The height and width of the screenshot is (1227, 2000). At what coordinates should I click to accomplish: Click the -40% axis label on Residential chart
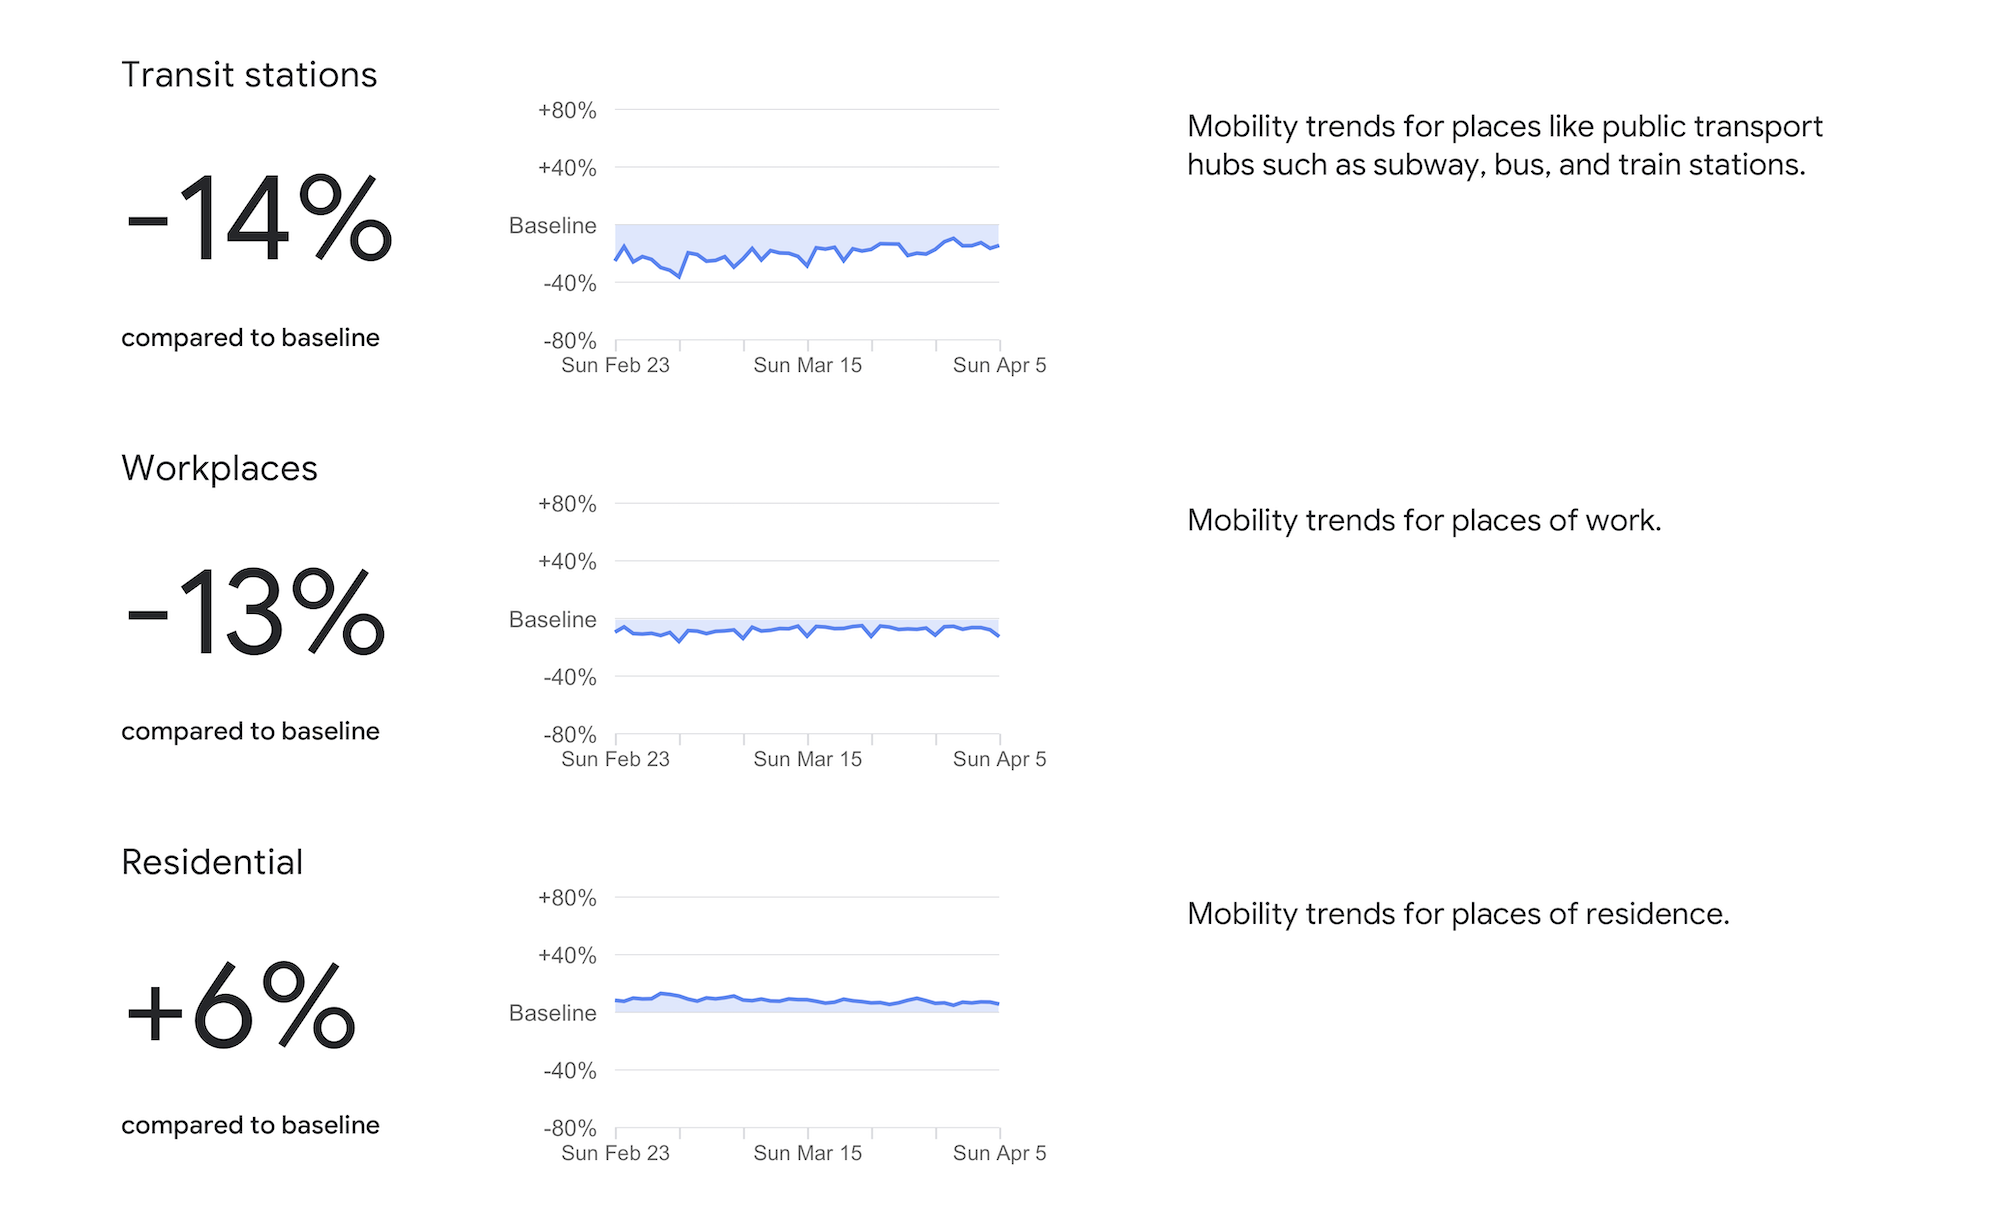[x=569, y=1071]
